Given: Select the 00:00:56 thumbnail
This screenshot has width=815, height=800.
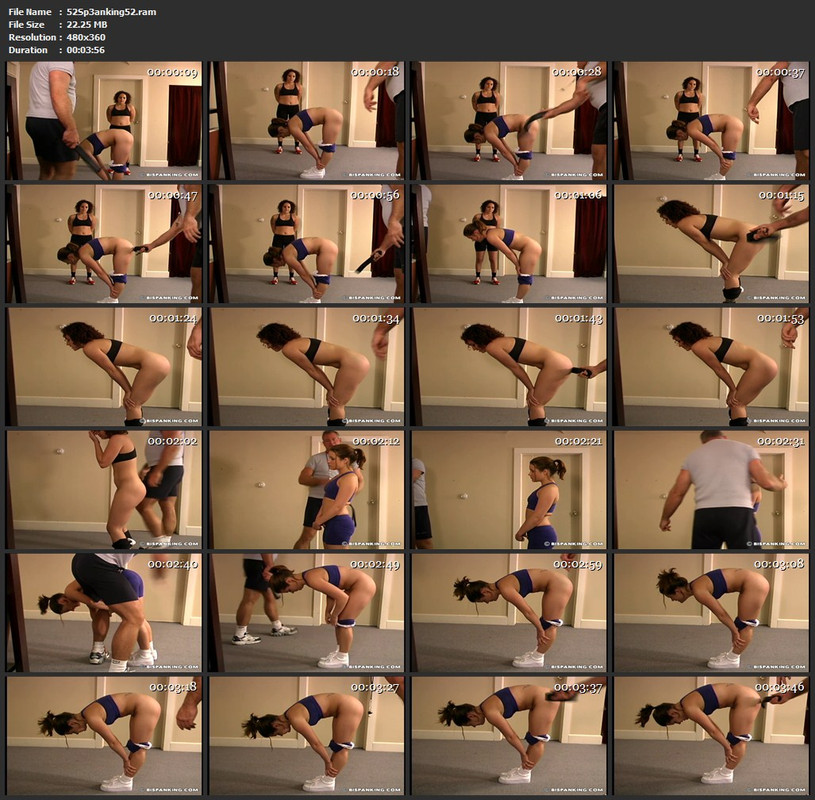Looking at the screenshot, I should (306, 244).
